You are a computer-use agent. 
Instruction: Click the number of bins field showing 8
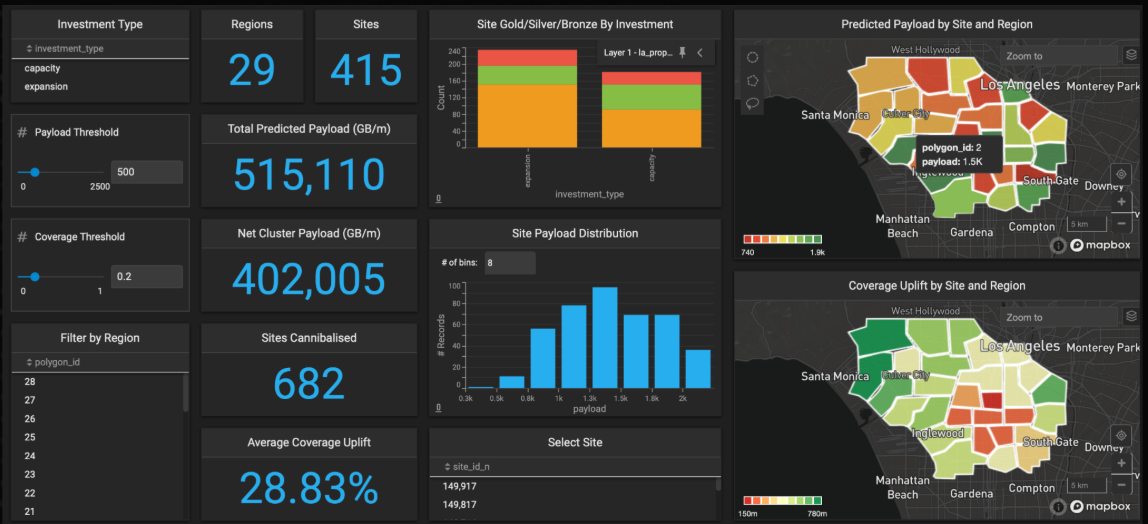click(510, 262)
